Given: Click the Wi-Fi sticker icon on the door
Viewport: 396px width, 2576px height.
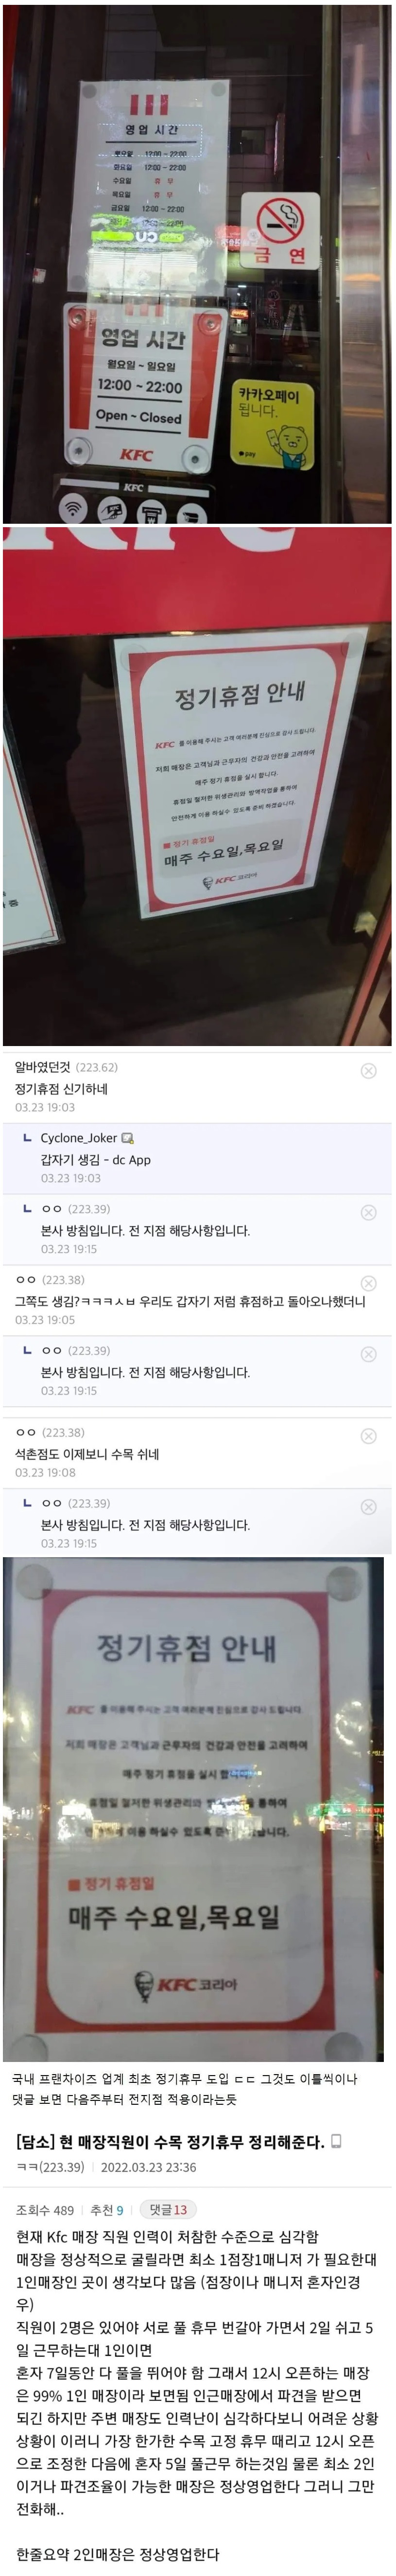Looking at the screenshot, I should (x=73, y=508).
